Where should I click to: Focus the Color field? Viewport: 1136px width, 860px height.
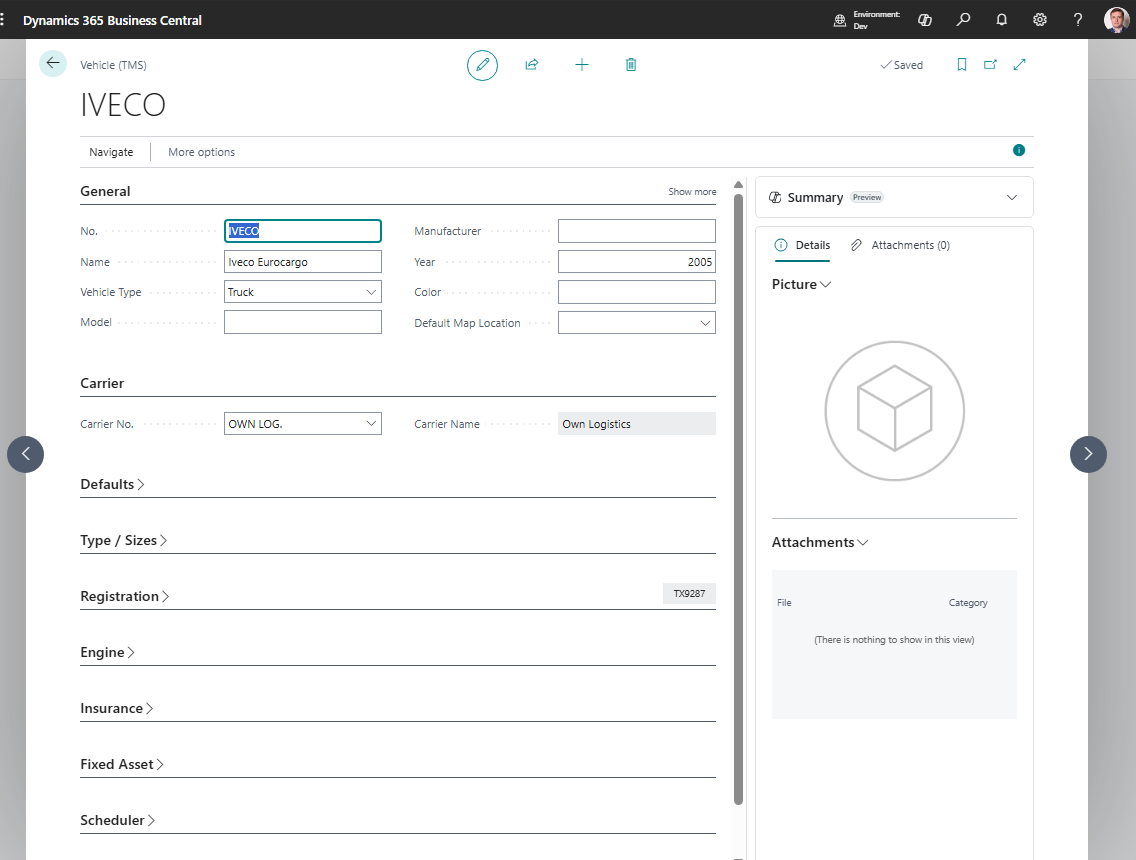pyautogui.click(x=637, y=292)
